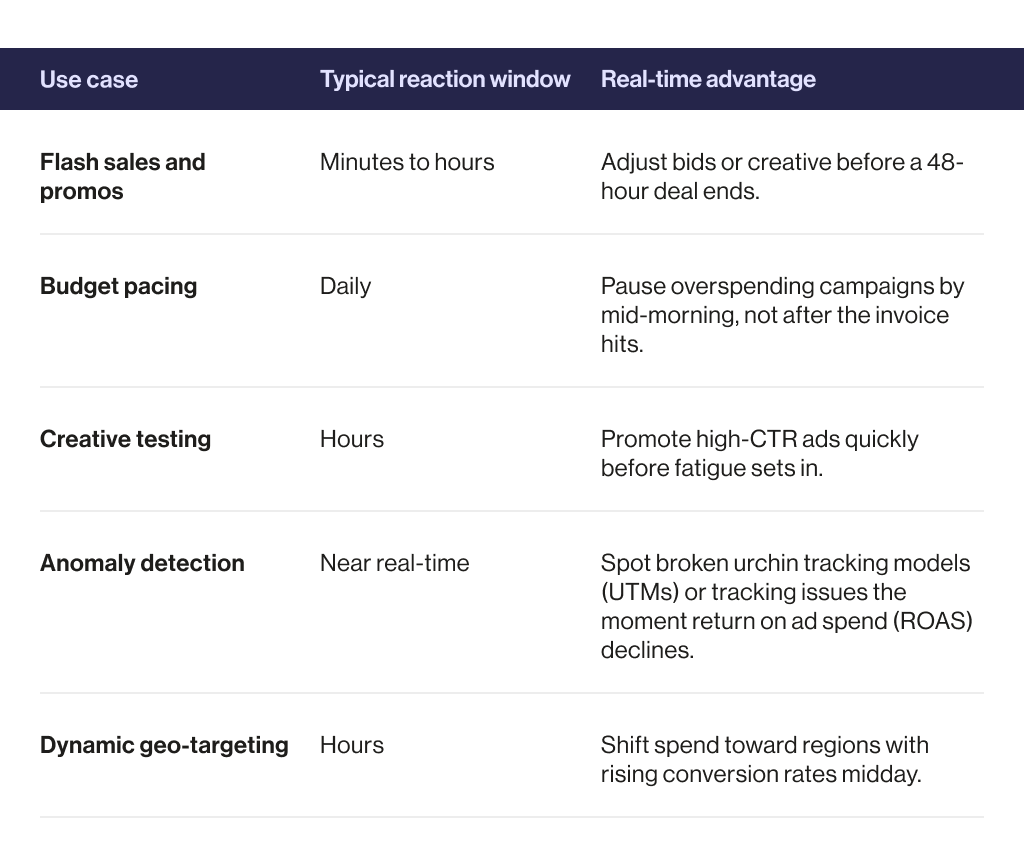Click the "(UTMs)" abbreviation text
1024x865 pixels.
[x=639, y=592]
